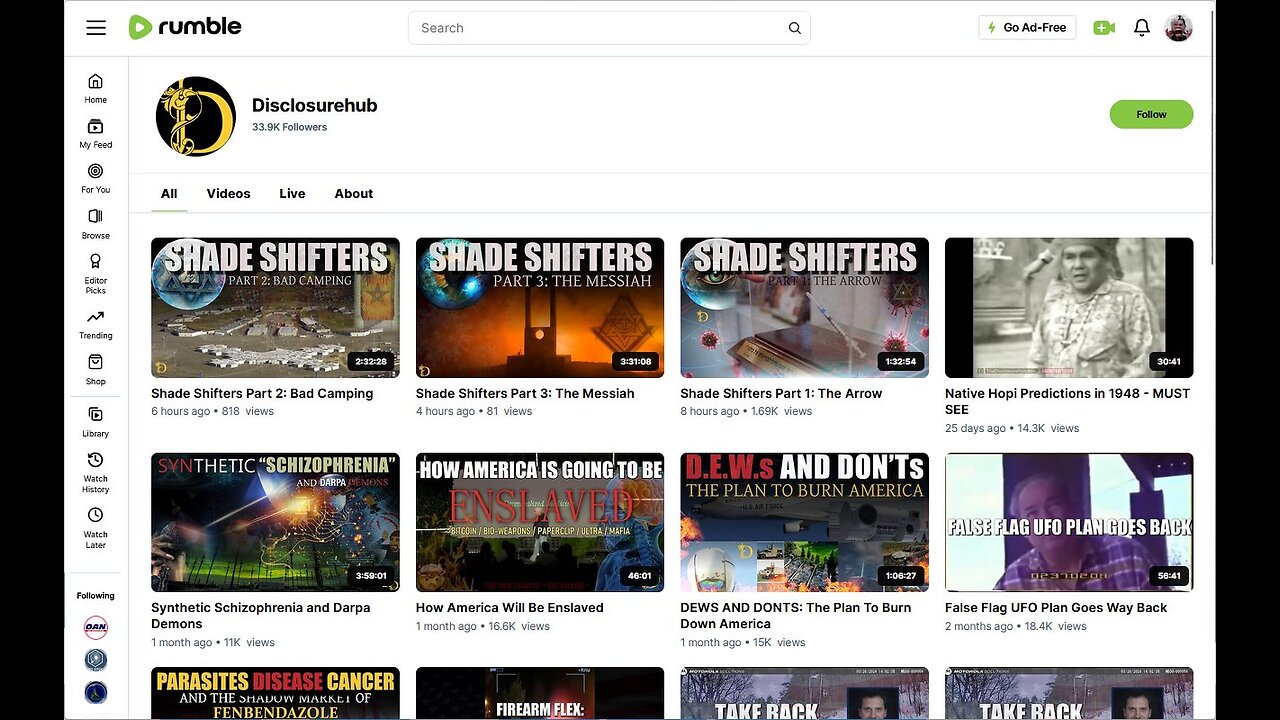This screenshot has height=720, width=1280.
Task: Play D.E.W.s And Don'ts thumbnail
Action: click(804, 522)
